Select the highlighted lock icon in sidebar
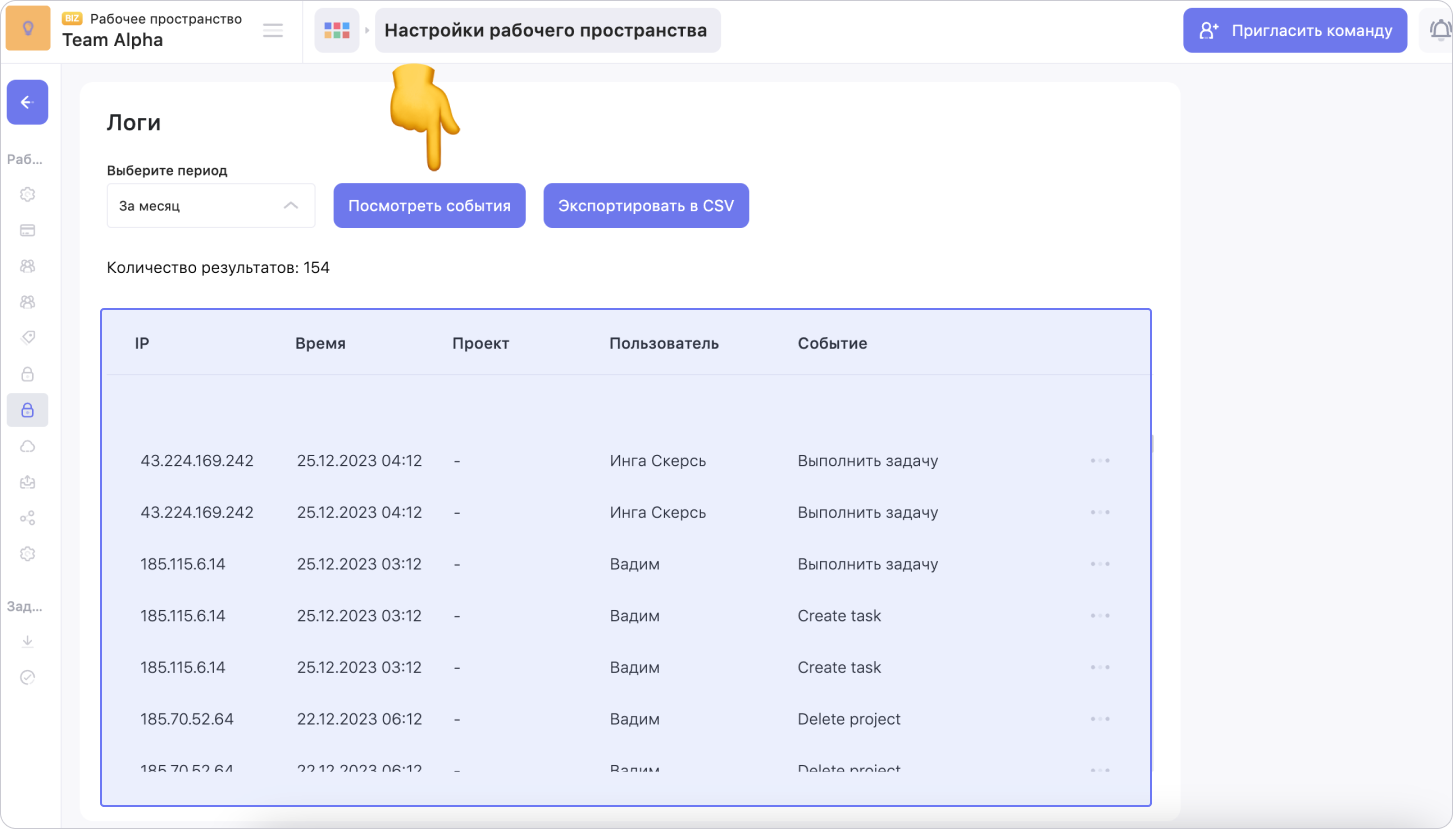 pyautogui.click(x=28, y=410)
